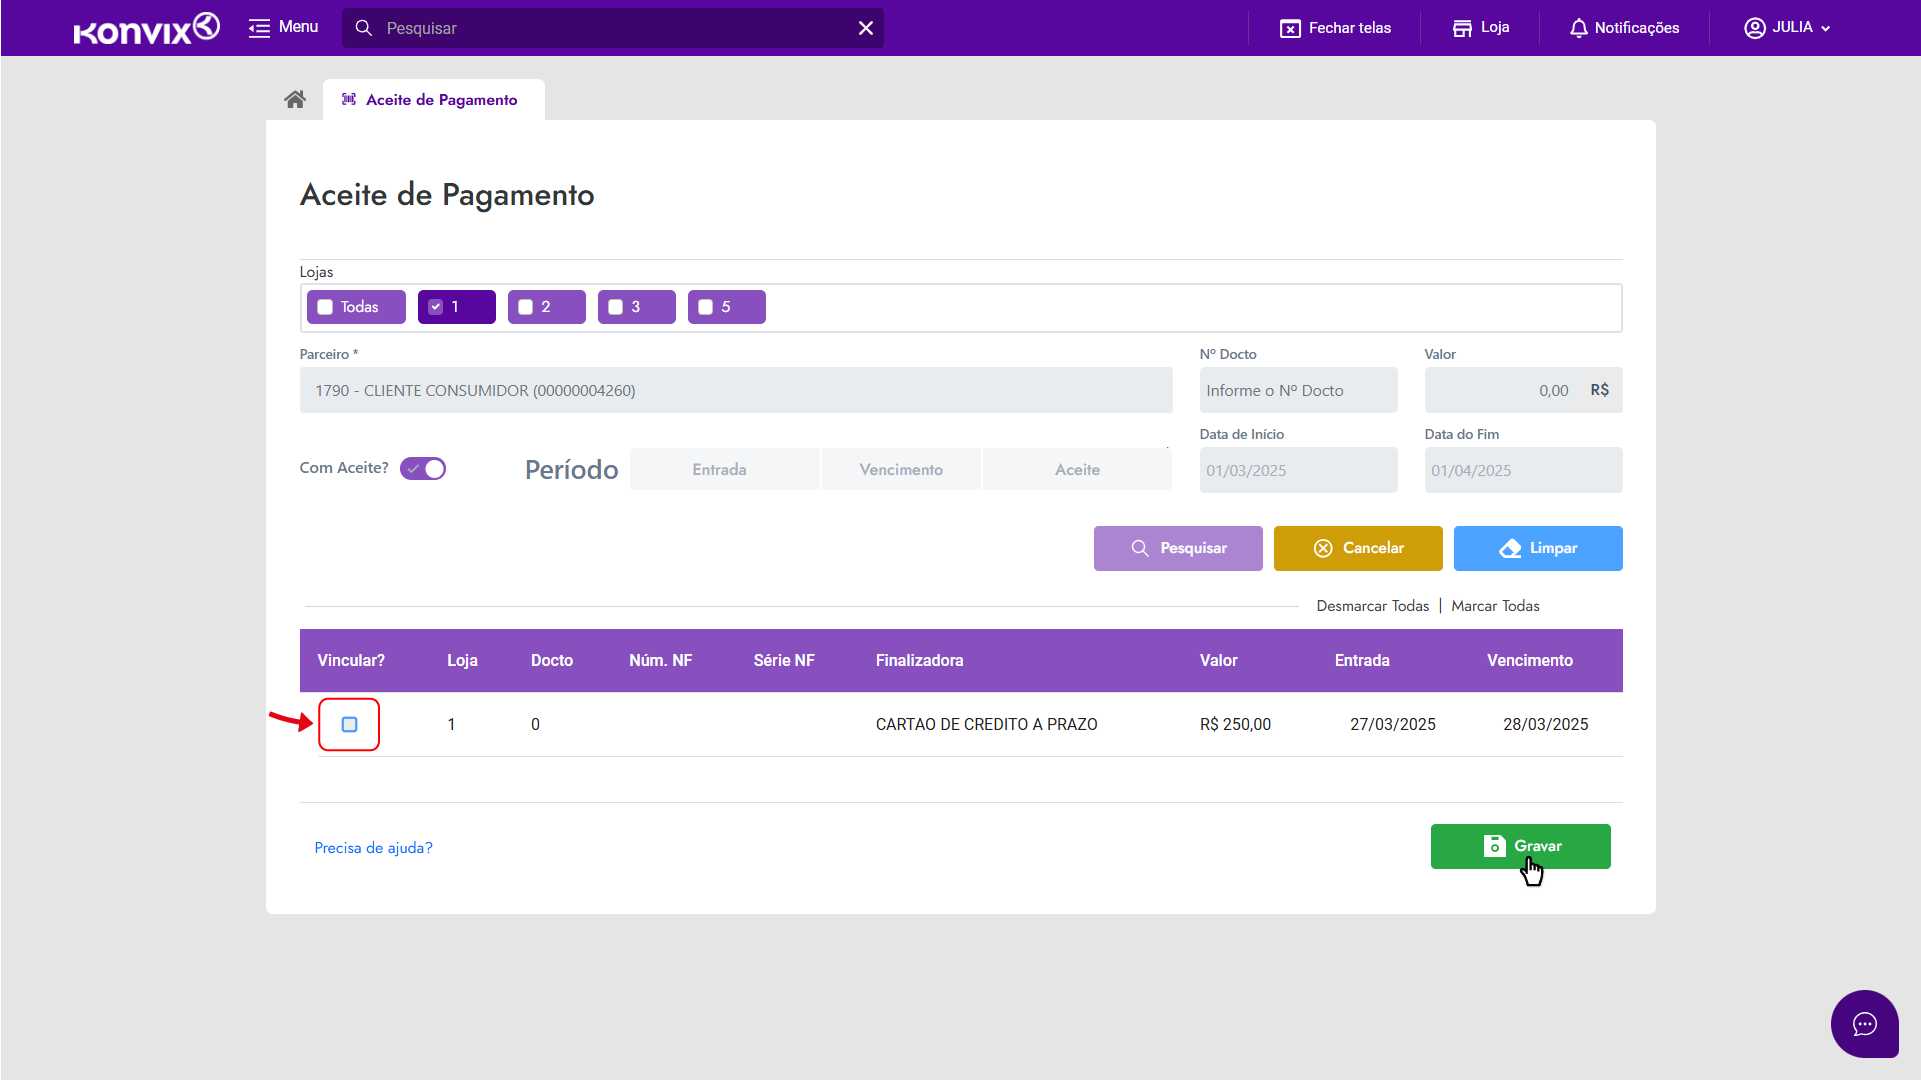Click the Limpar button

(1537, 548)
